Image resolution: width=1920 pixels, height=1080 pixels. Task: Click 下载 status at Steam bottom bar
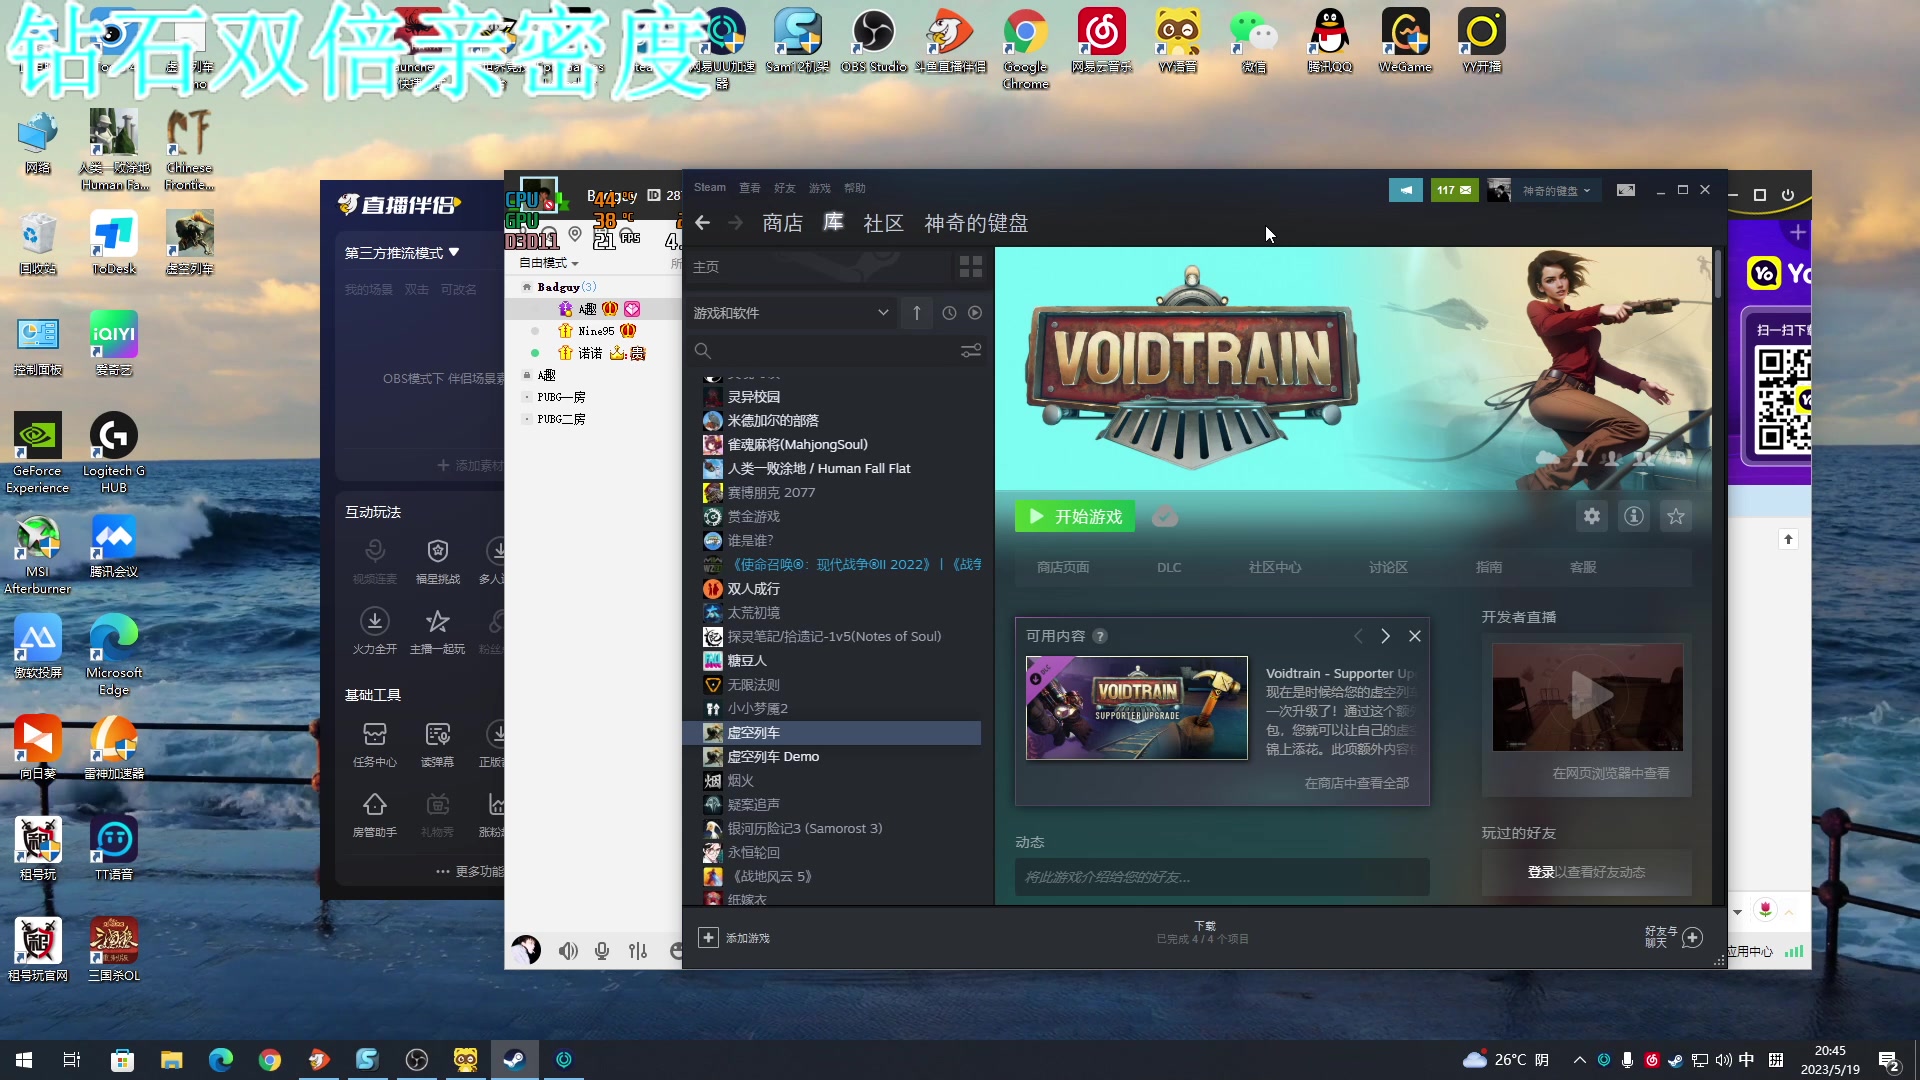tap(1203, 932)
